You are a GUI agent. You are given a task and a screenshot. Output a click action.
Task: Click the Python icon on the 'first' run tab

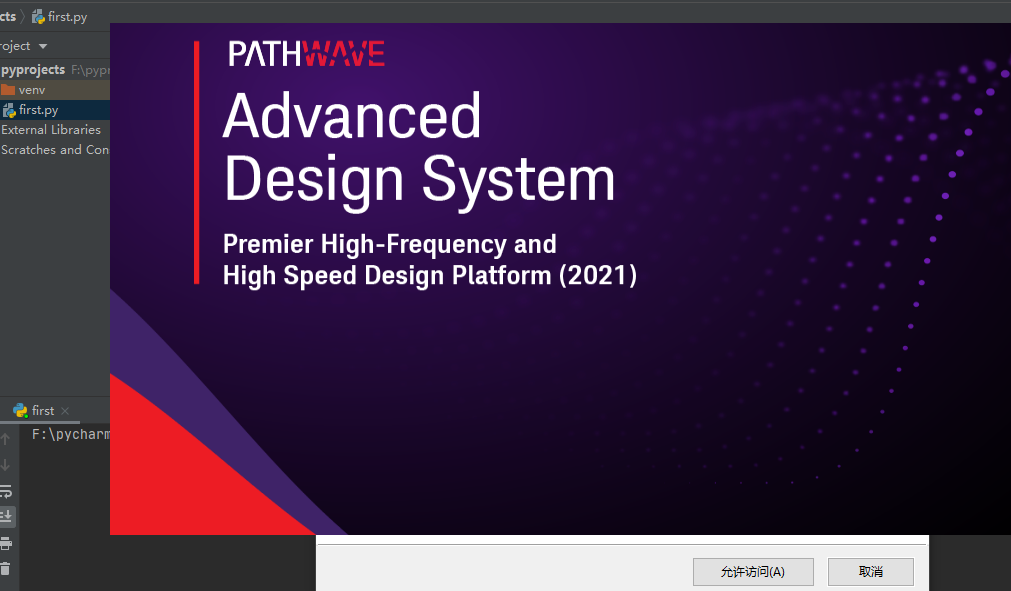[20, 411]
